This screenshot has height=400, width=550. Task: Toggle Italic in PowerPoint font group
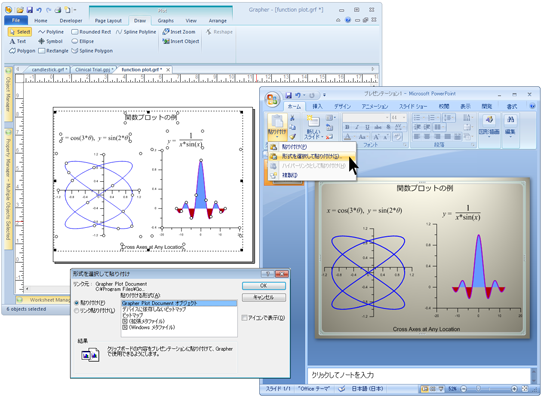(x=357, y=127)
